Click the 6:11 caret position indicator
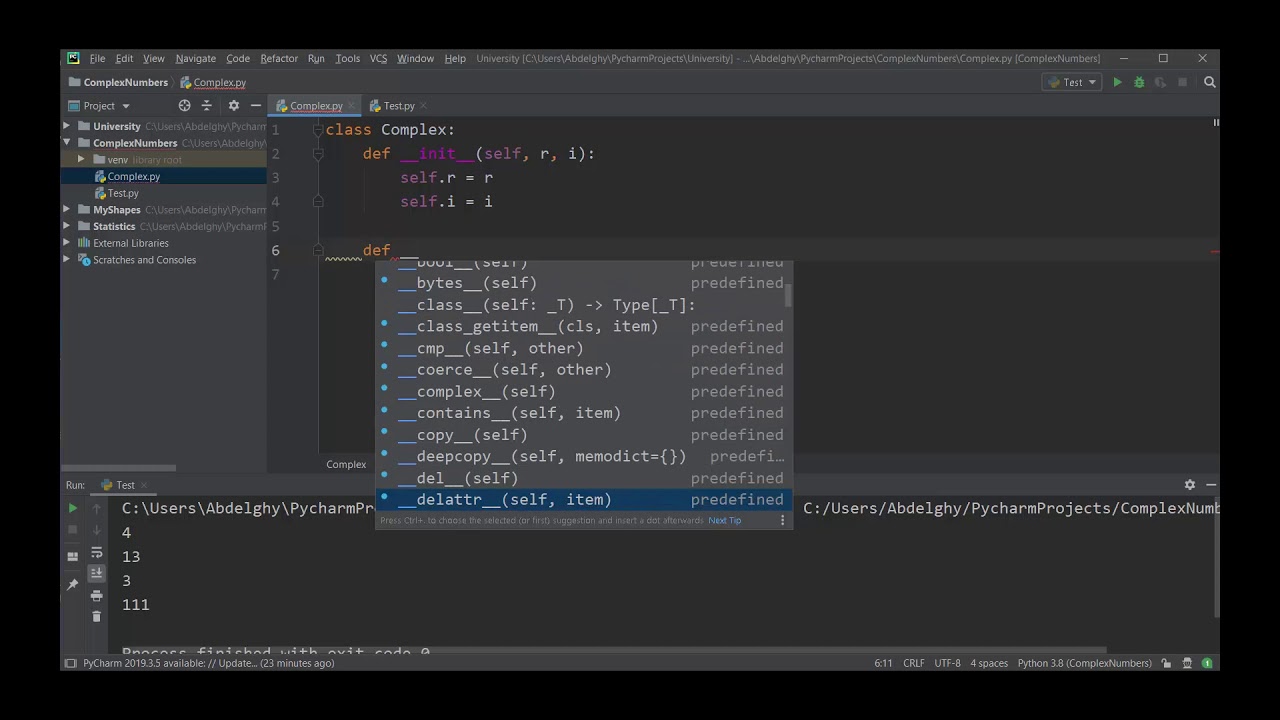Image resolution: width=1280 pixels, height=720 pixels. (x=883, y=663)
